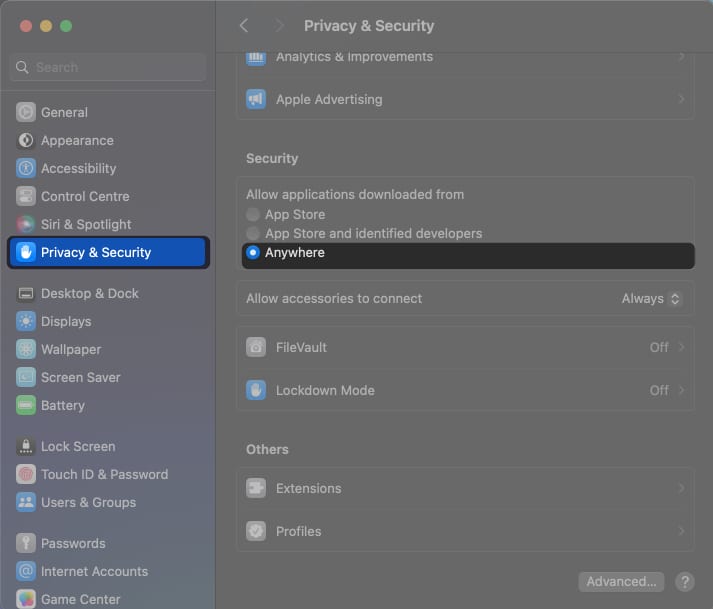Image resolution: width=713 pixels, height=609 pixels.
Task: Click the Accessibility icon in sidebar
Action: click(x=26, y=168)
